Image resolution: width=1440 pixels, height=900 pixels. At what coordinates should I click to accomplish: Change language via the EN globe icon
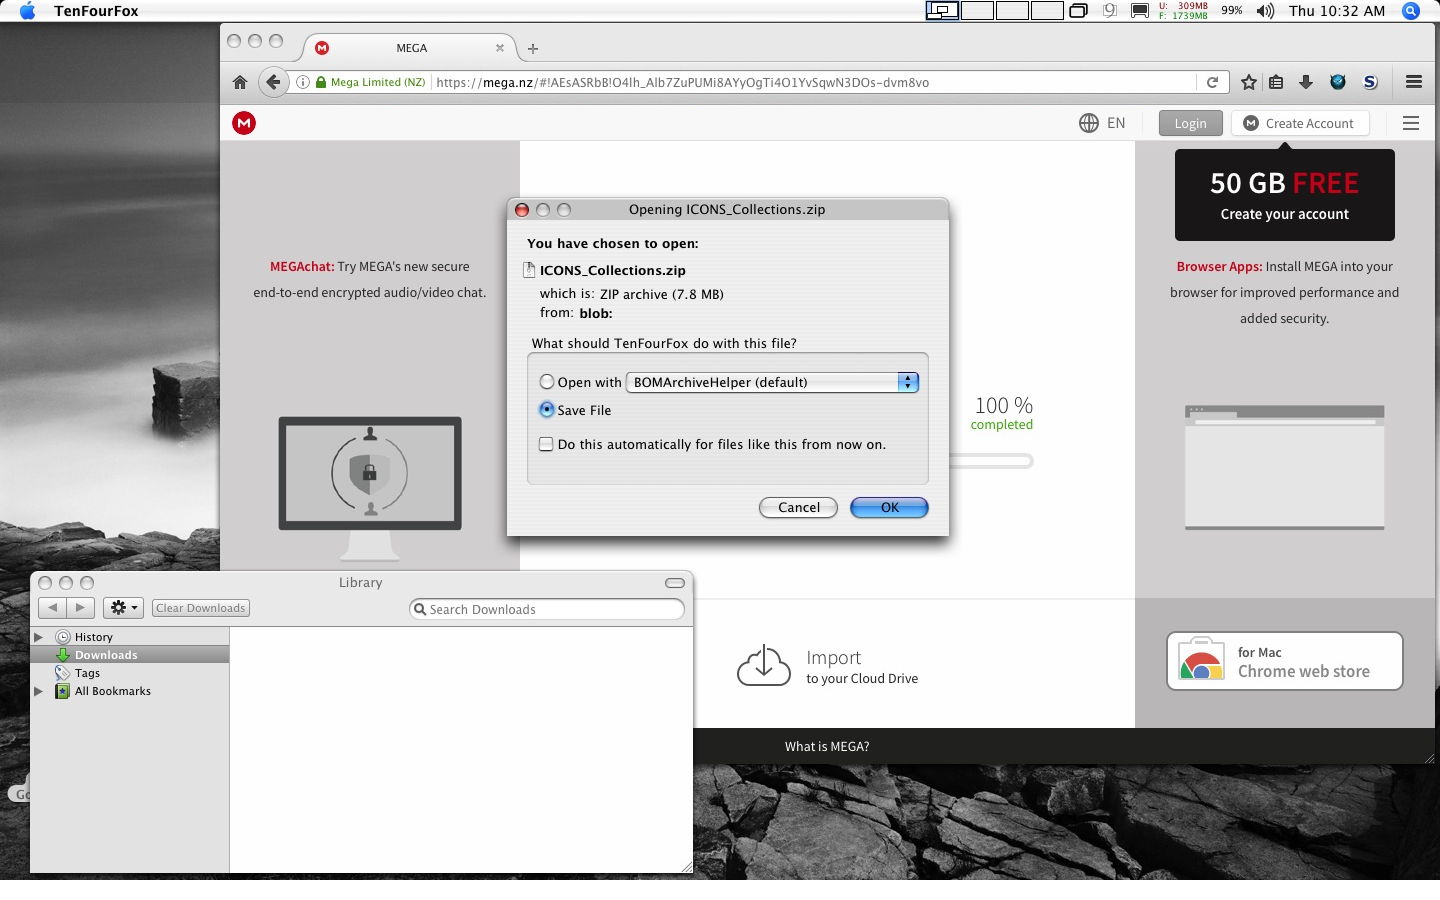click(1102, 123)
